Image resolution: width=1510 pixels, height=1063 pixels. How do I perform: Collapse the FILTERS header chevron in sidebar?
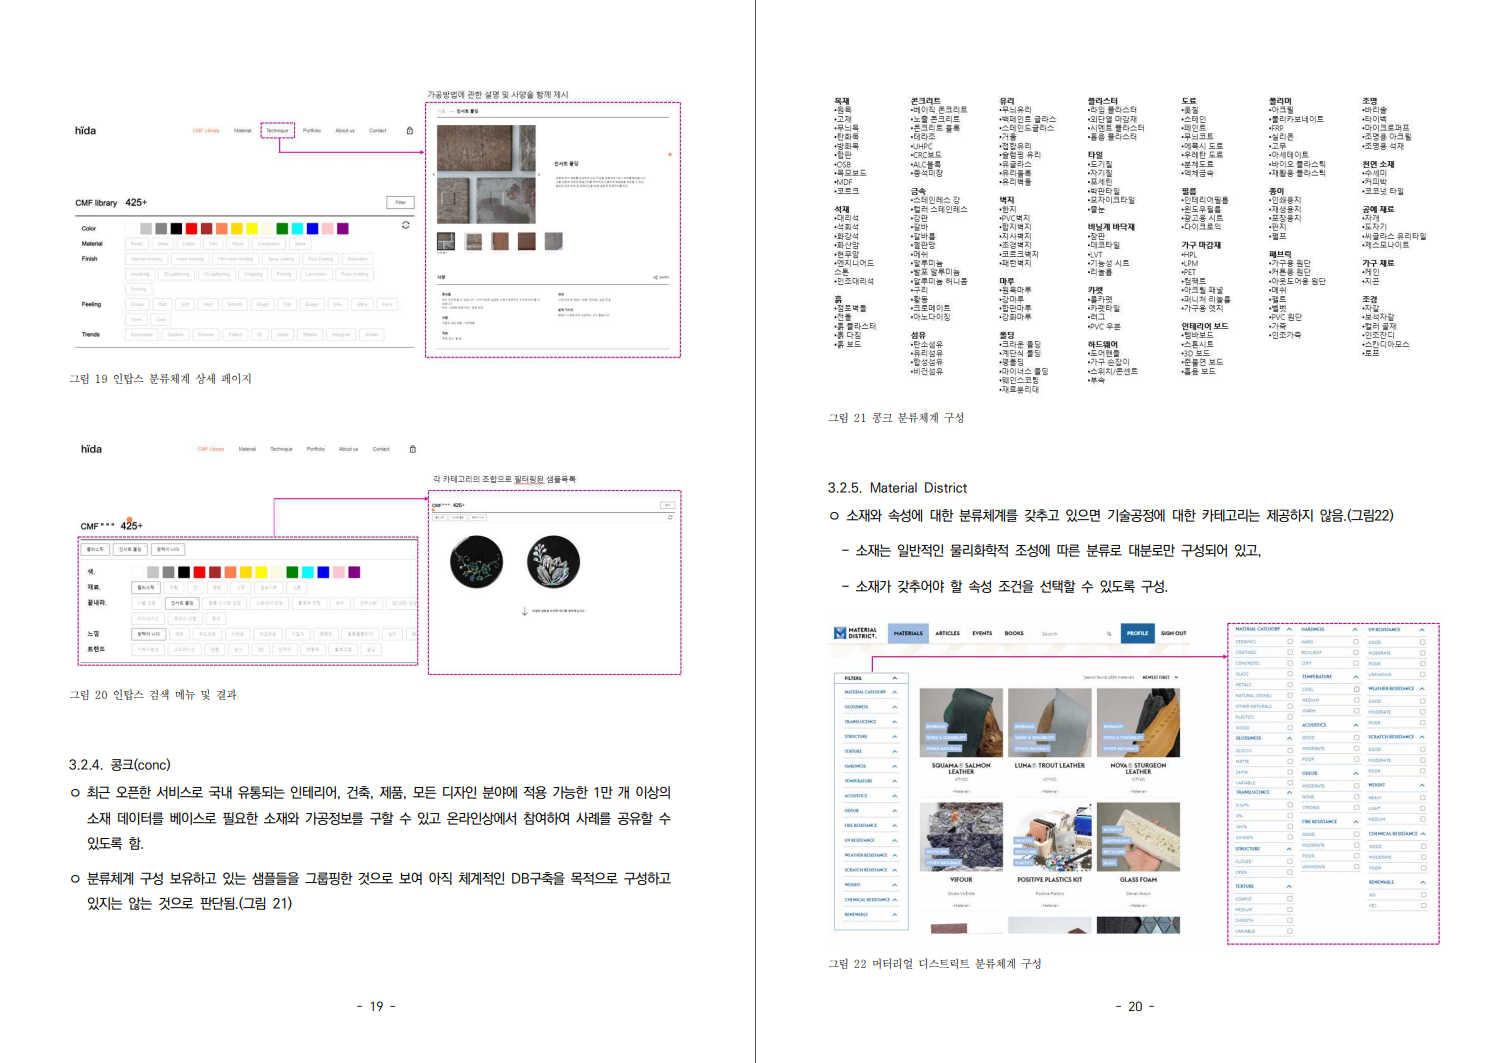[894, 678]
